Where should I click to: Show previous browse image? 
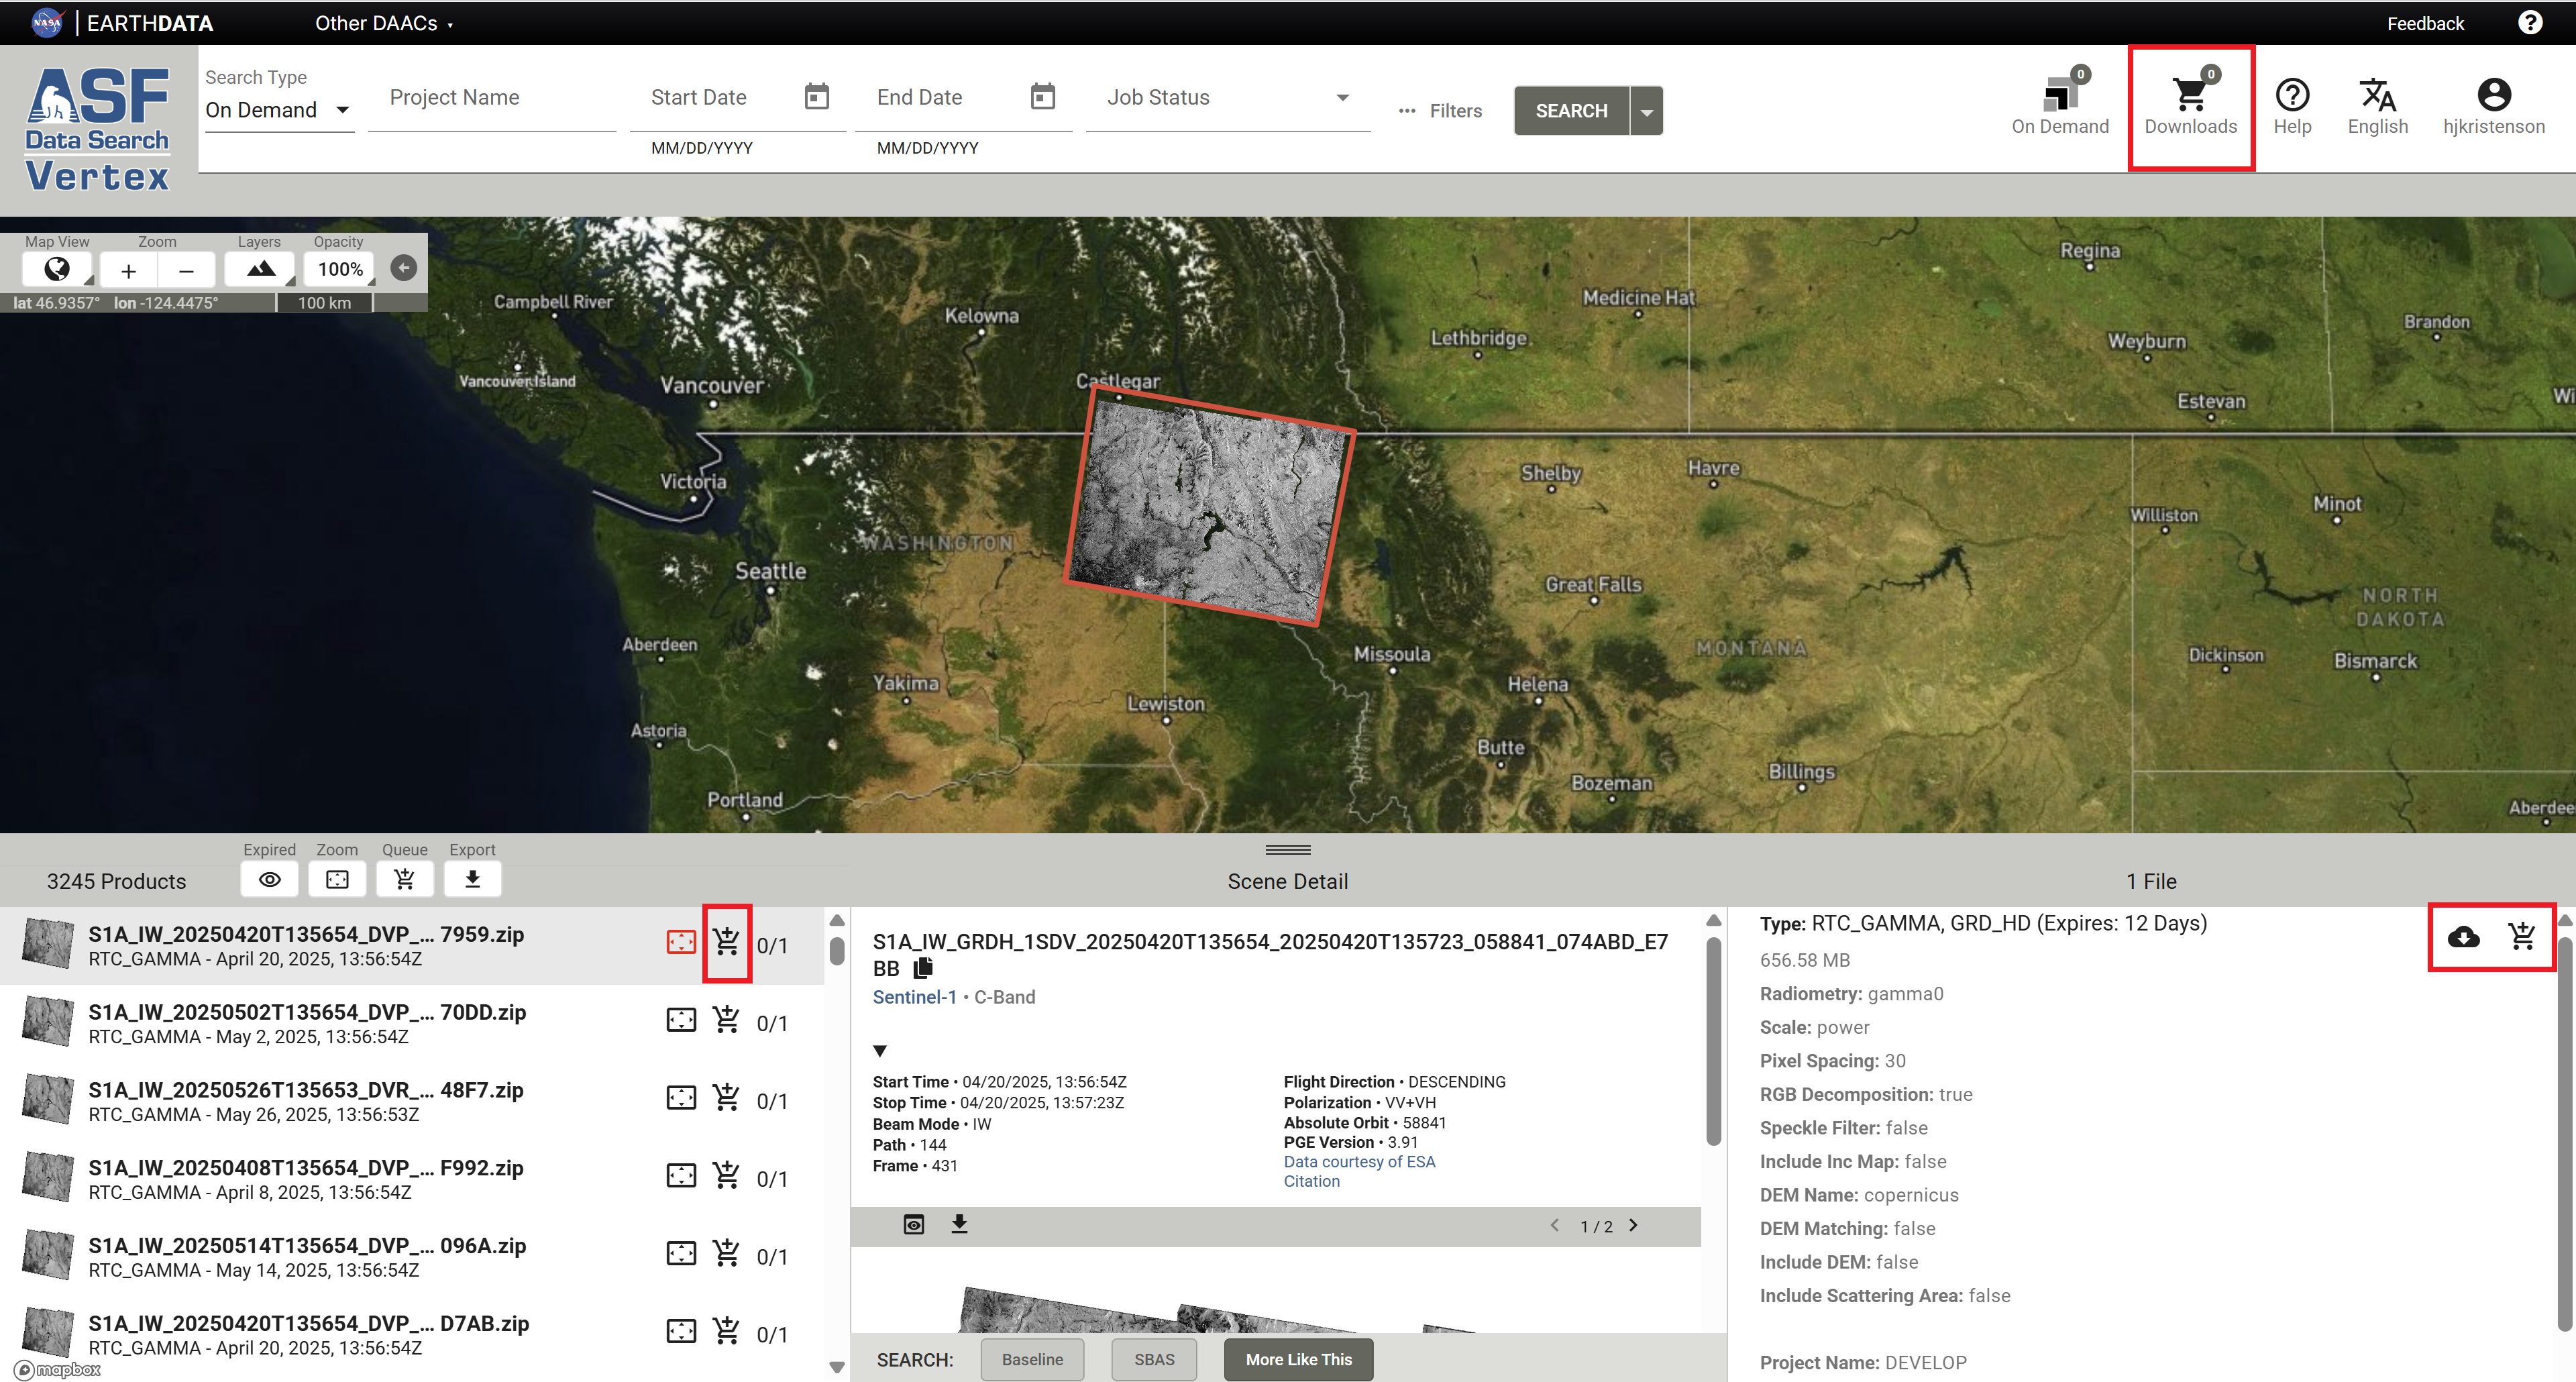click(1555, 1225)
